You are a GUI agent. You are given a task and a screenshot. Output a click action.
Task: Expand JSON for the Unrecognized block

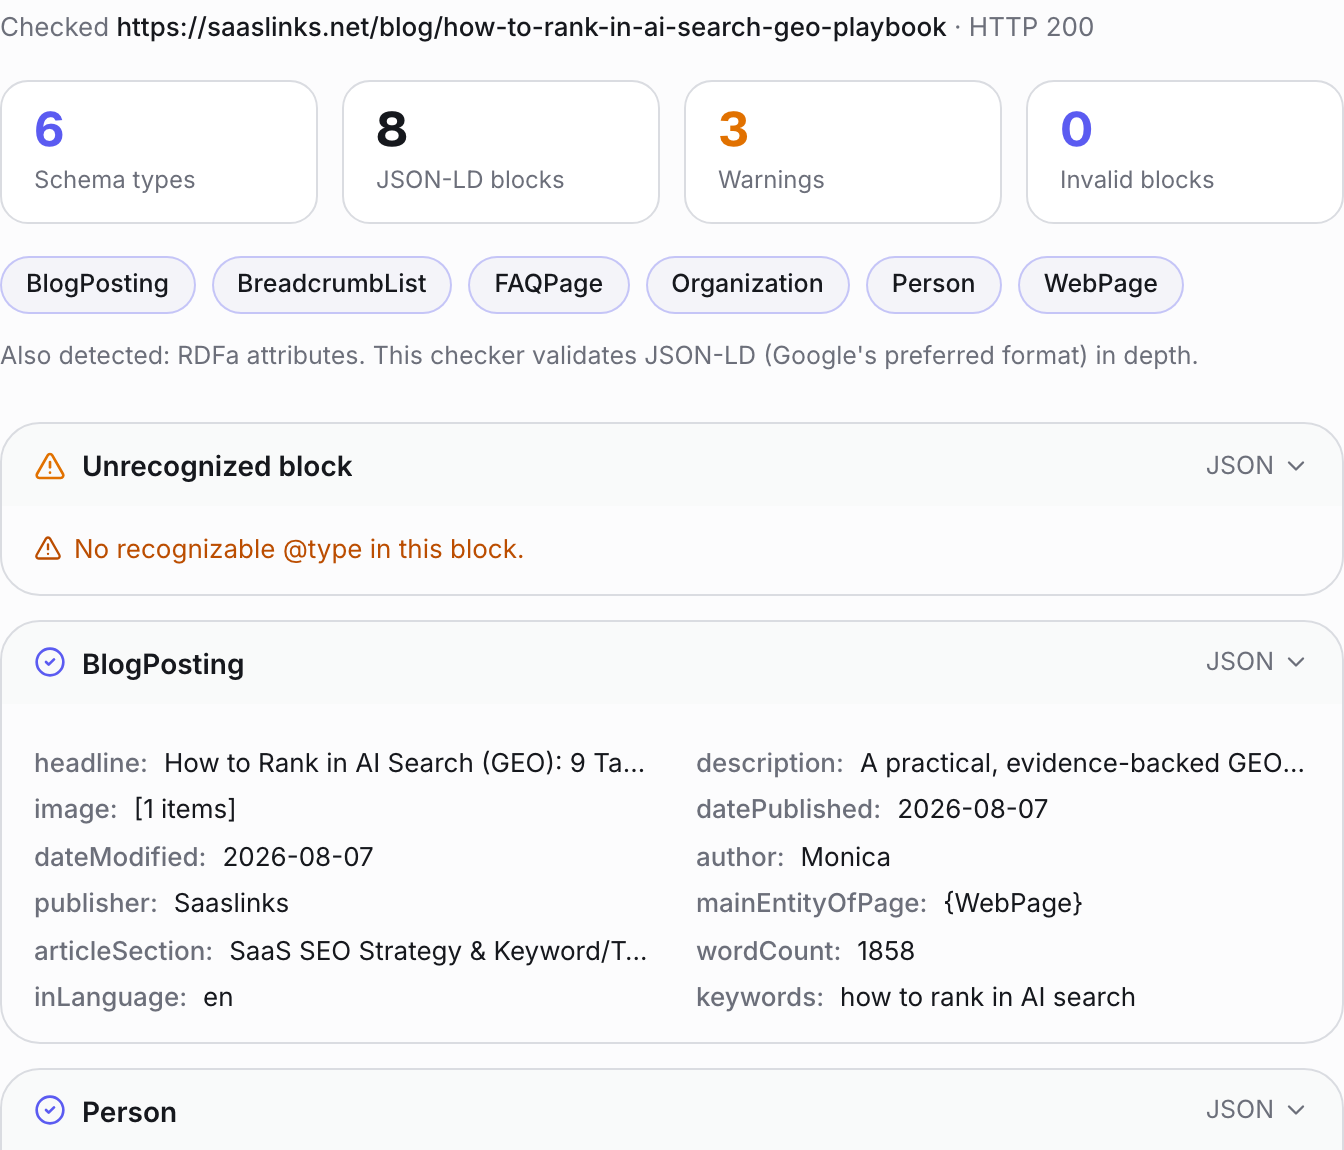pyautogui.click(x=1255, y=465)
